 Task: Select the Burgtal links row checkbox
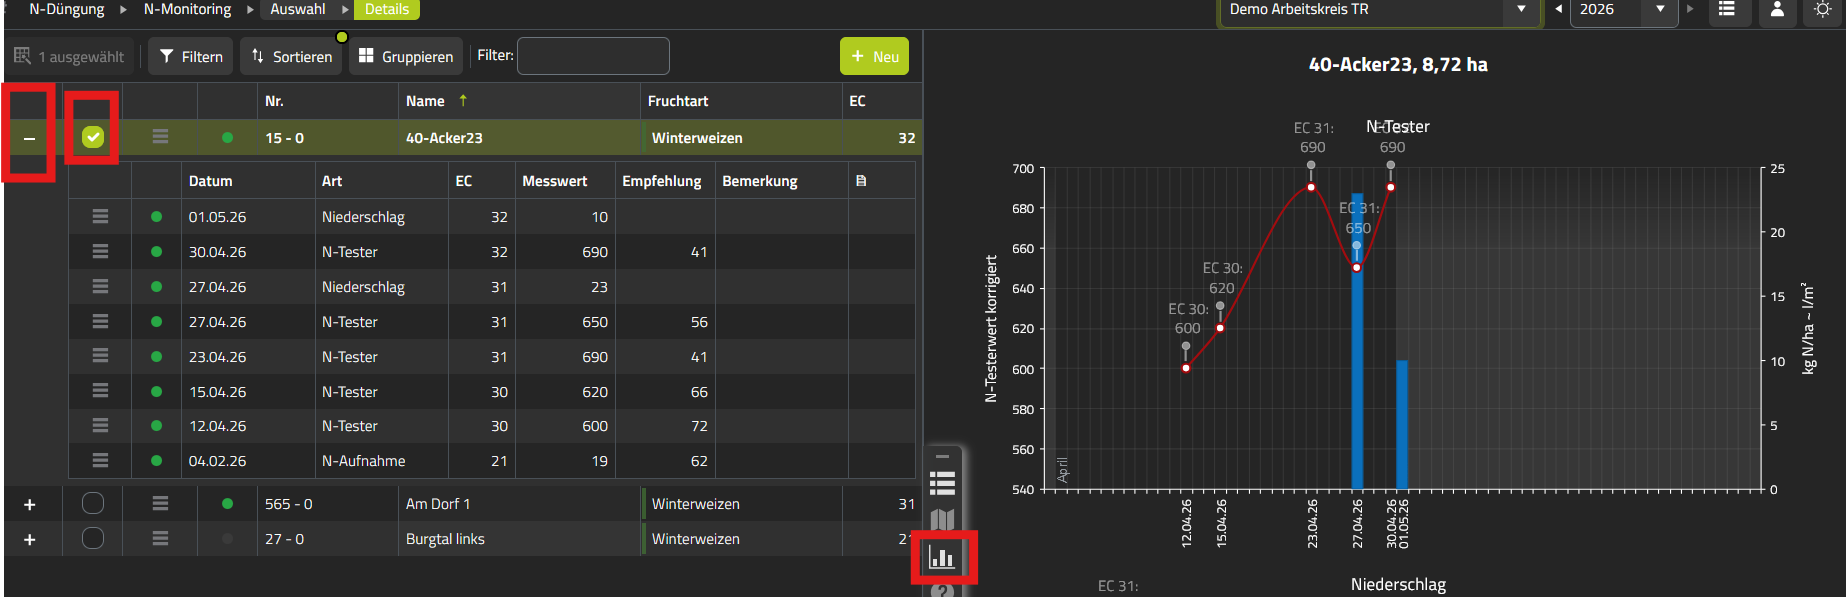[x=93, y=538]
